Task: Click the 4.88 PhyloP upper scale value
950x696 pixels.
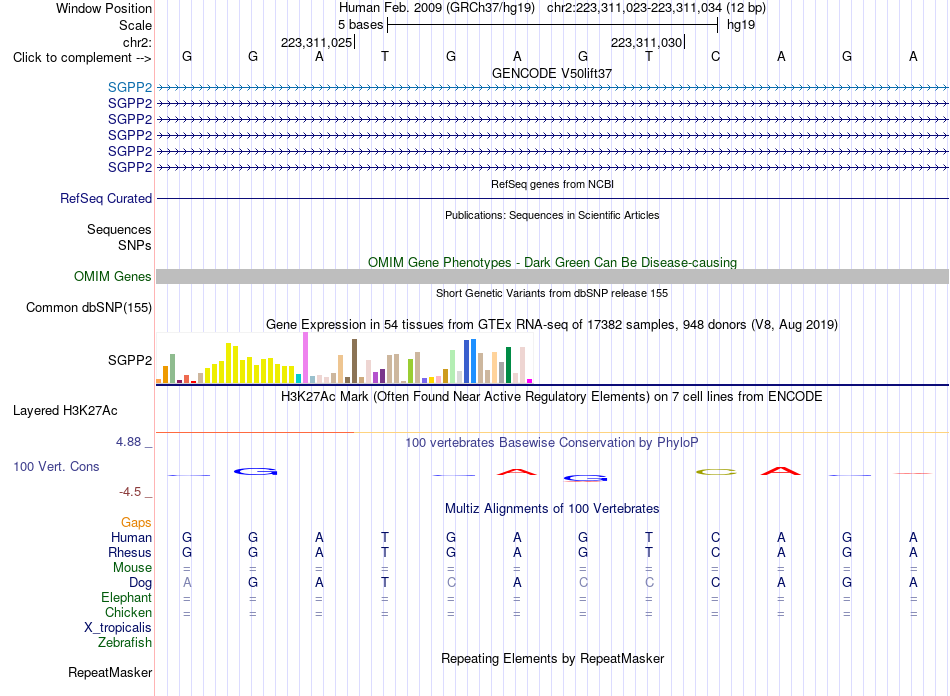Action: (128, 442)
